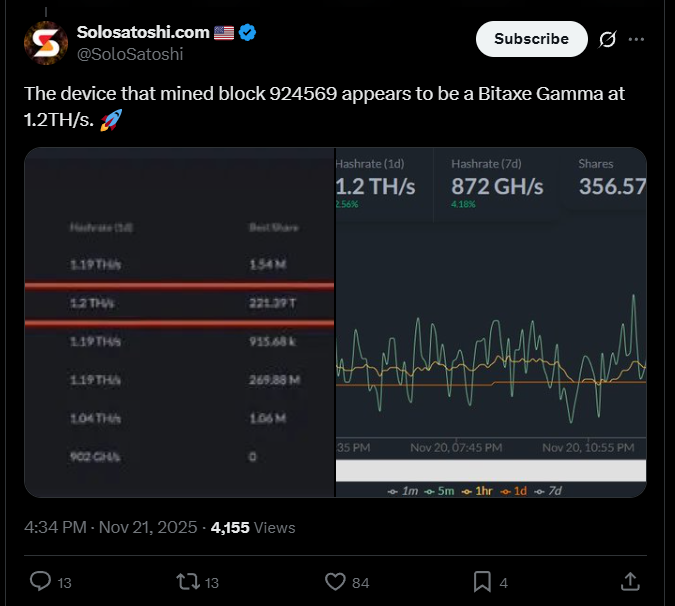Like the tweet with the heart icon
Viewport: 675px width, 606px height.
point(335,581)
